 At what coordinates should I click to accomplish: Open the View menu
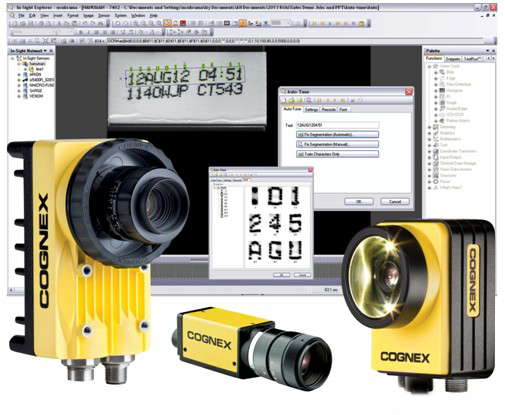click(44, 15)
